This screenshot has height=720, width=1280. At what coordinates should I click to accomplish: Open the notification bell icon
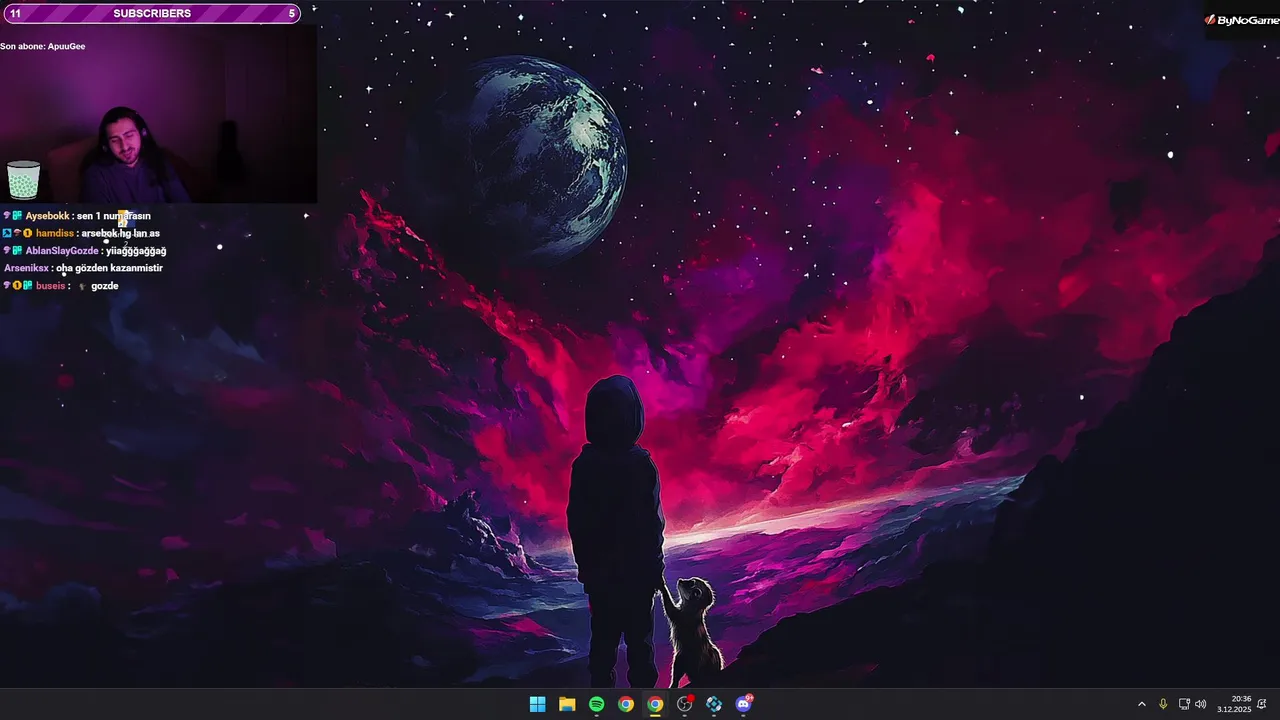1262,704
